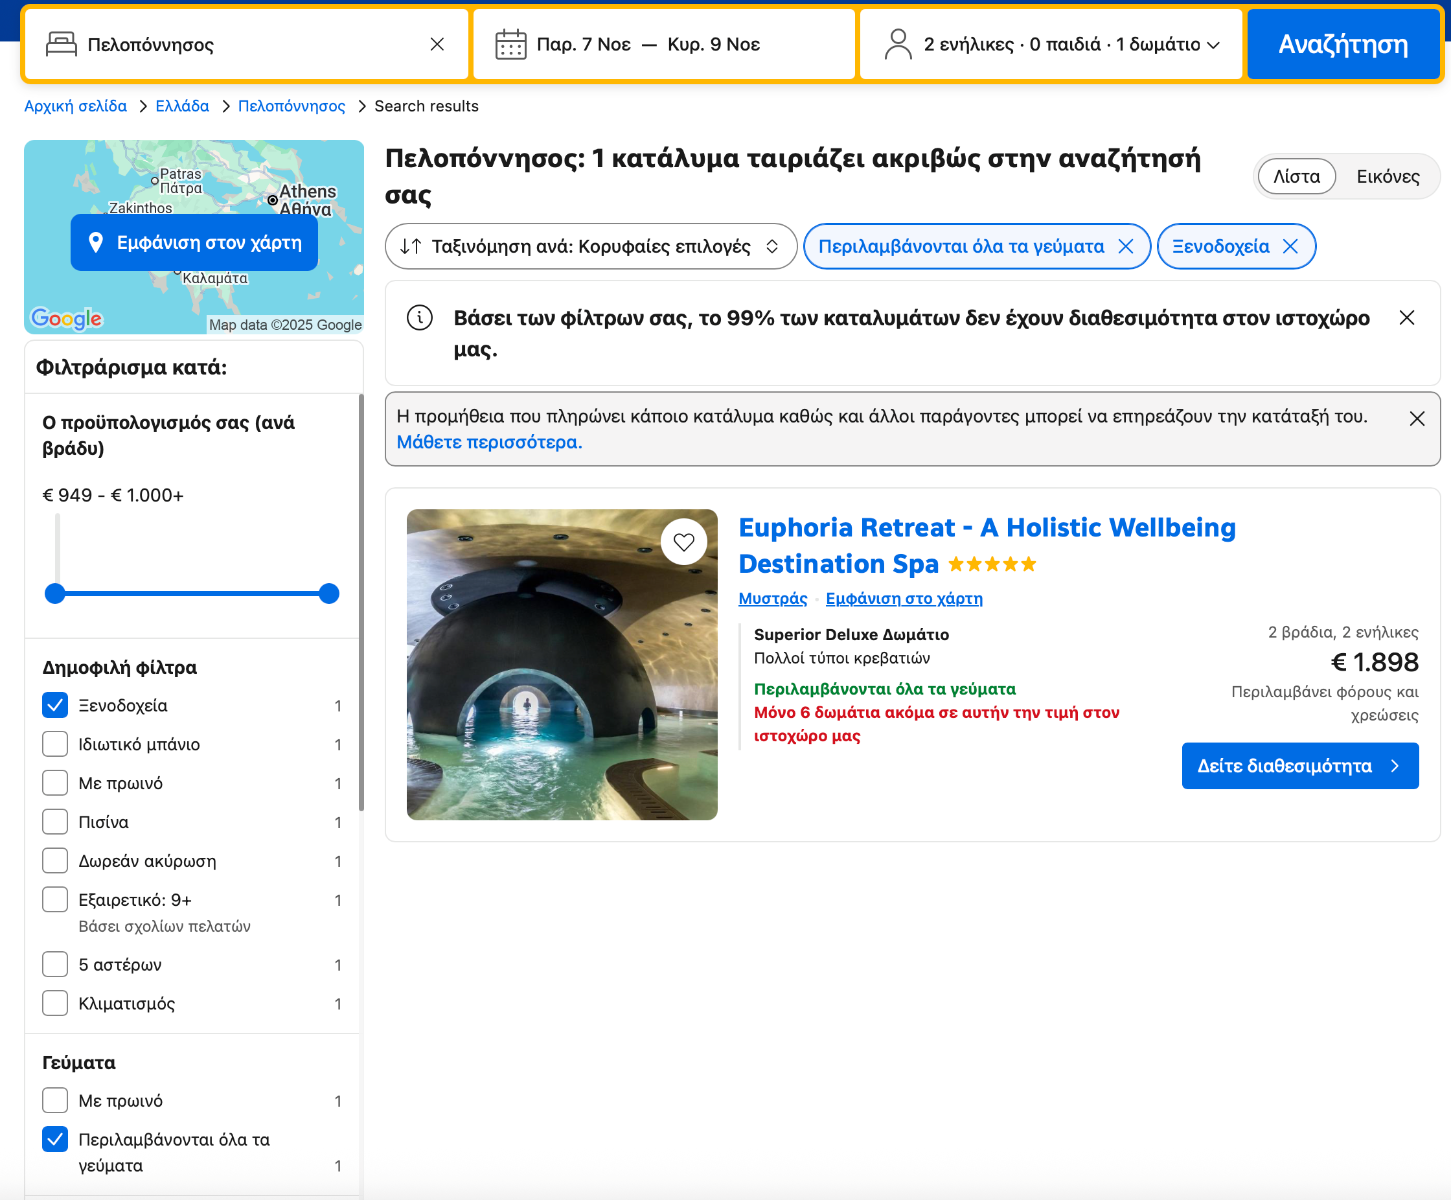The height and width of the screenshot is (1200, 1451).
Task: Remove the Ξενοδοχεία filter chip
Action: [x=1291, y=246]
